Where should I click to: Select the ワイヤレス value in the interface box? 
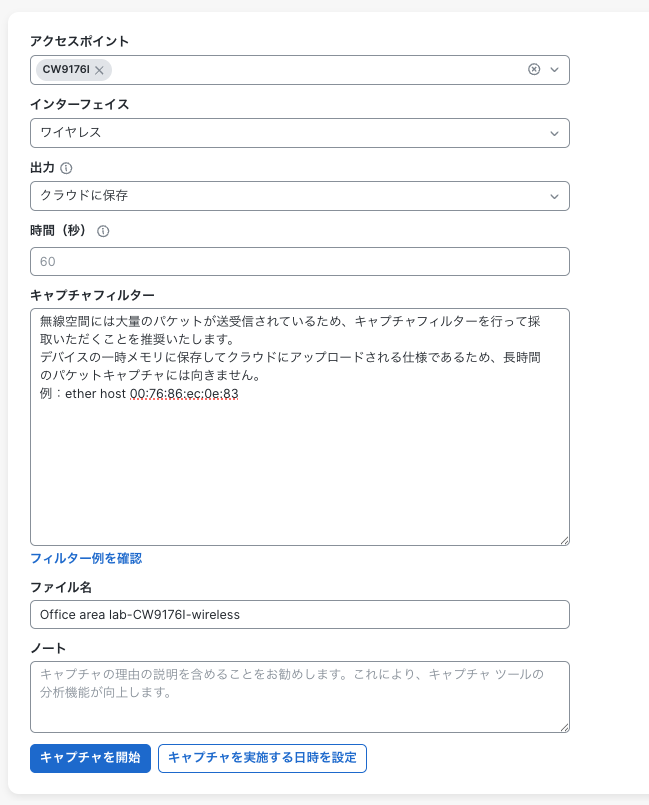pos(300,132)
